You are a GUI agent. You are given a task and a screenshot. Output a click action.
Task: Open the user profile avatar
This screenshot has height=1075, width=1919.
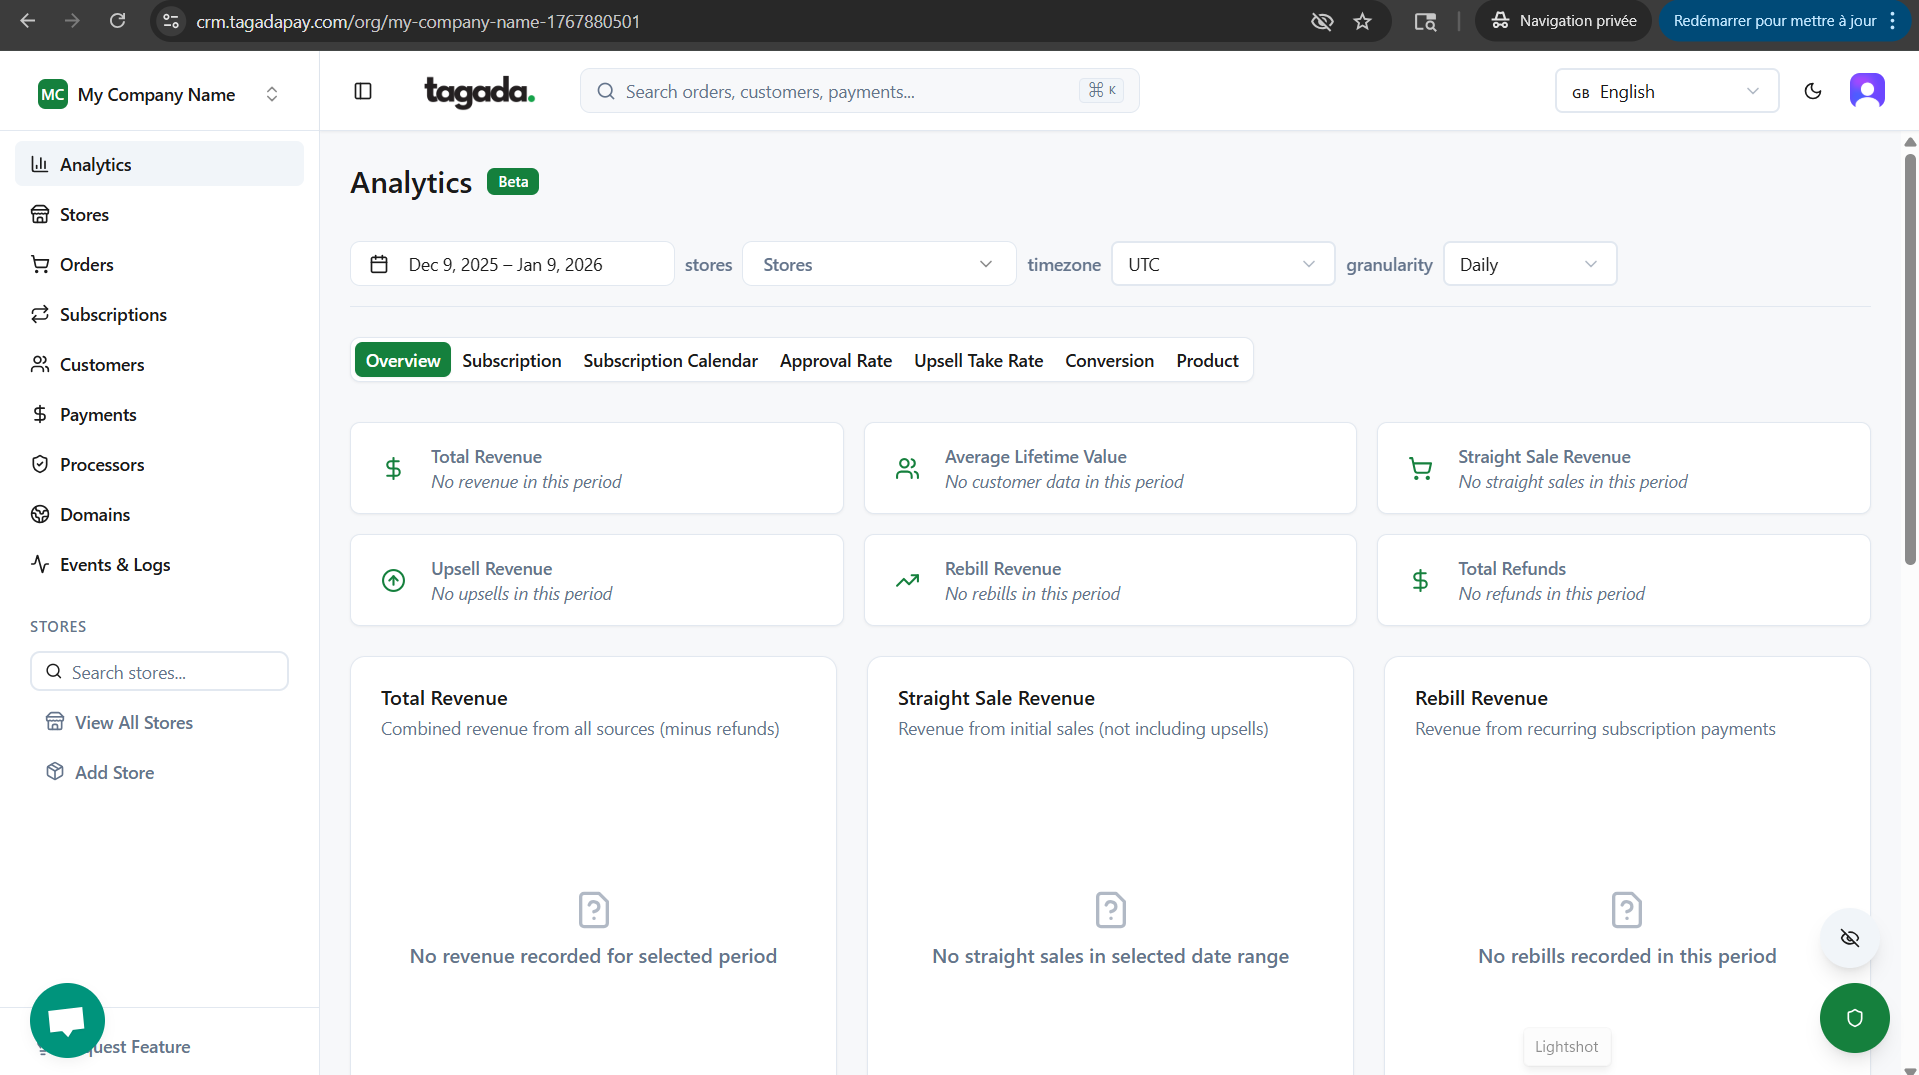coord(1866,91)
